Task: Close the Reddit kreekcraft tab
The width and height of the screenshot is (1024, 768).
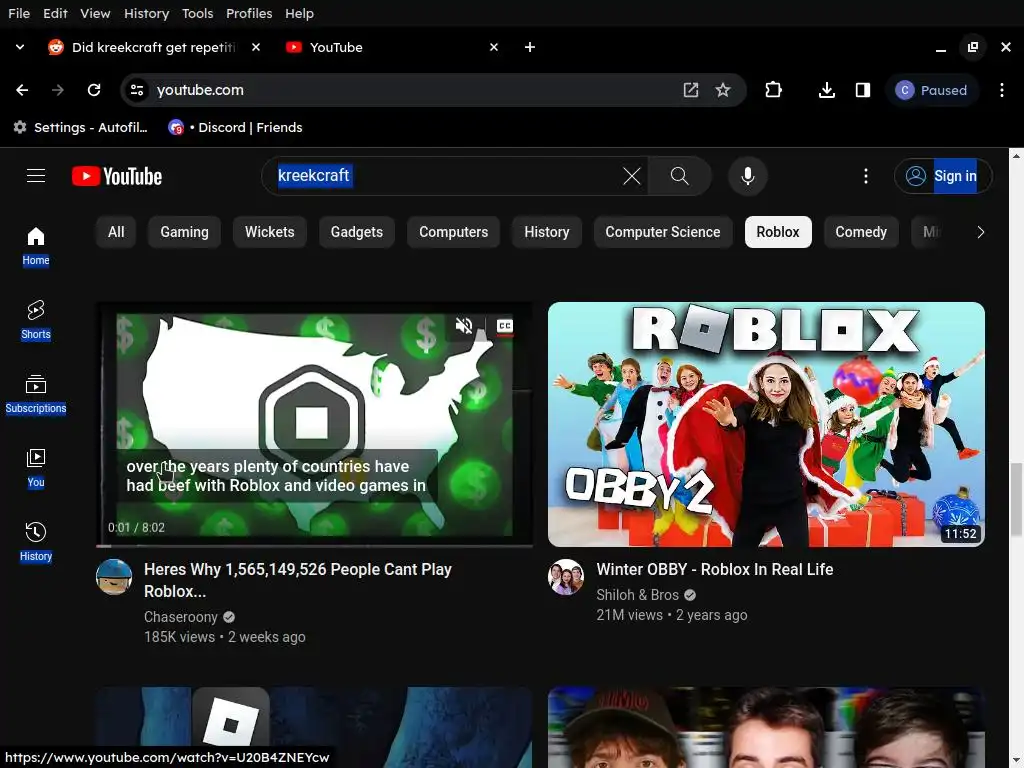Action: point(256,47)
